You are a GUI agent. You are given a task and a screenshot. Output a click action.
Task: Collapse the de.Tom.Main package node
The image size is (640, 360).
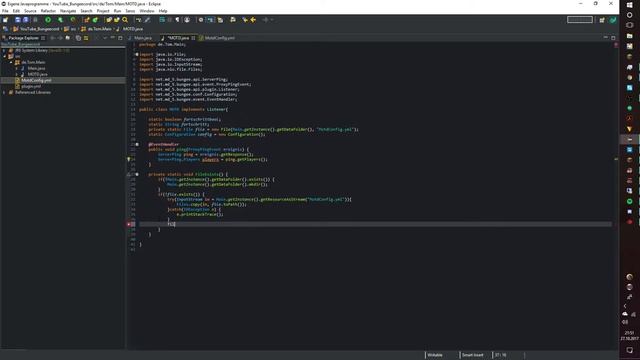tap(11, 62)
